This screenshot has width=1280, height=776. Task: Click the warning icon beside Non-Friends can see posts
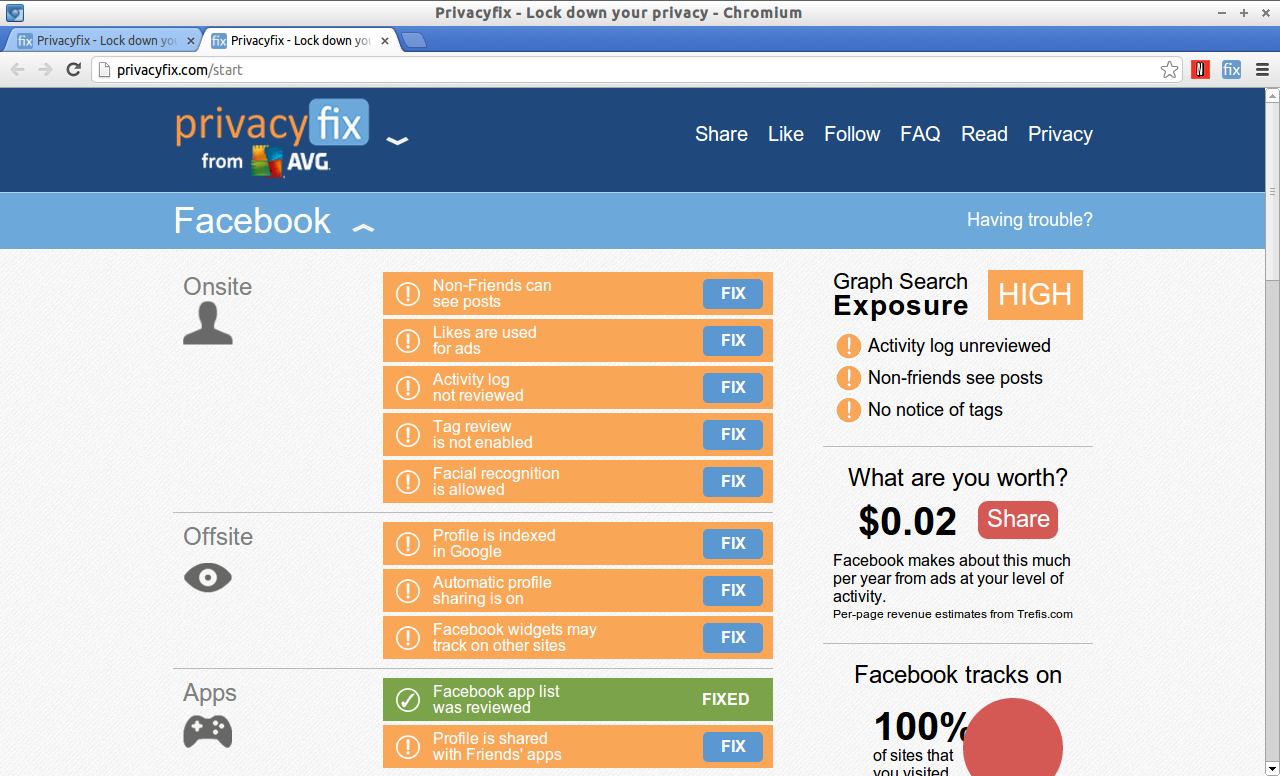point(408,294)
